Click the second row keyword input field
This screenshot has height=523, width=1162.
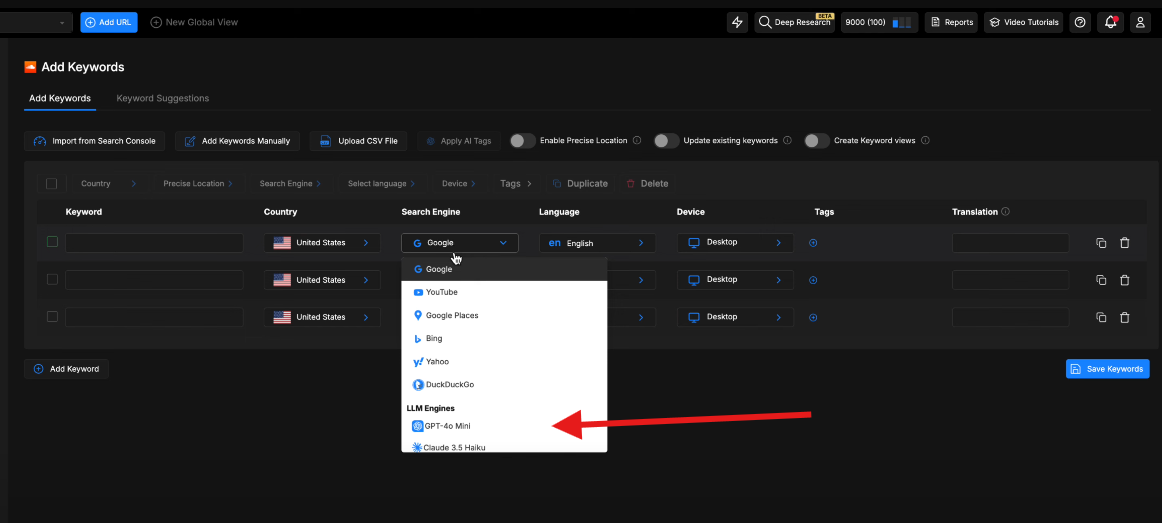[x=154, y=280]
